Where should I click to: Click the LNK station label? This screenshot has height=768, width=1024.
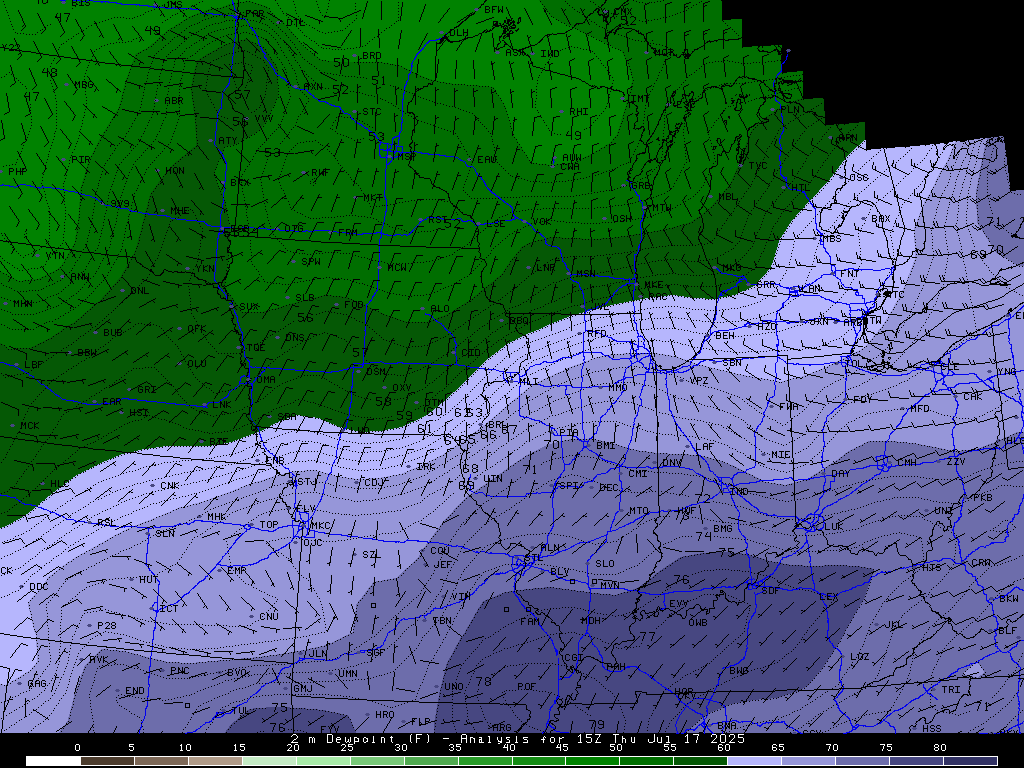[221, 405]
